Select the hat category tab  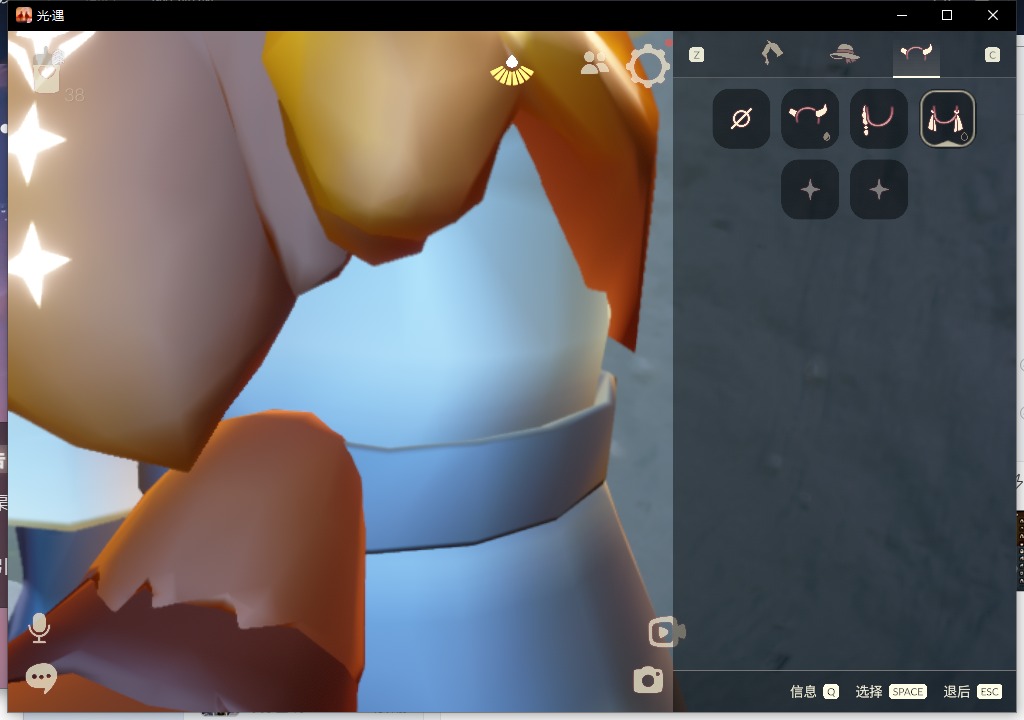[844, 53]
